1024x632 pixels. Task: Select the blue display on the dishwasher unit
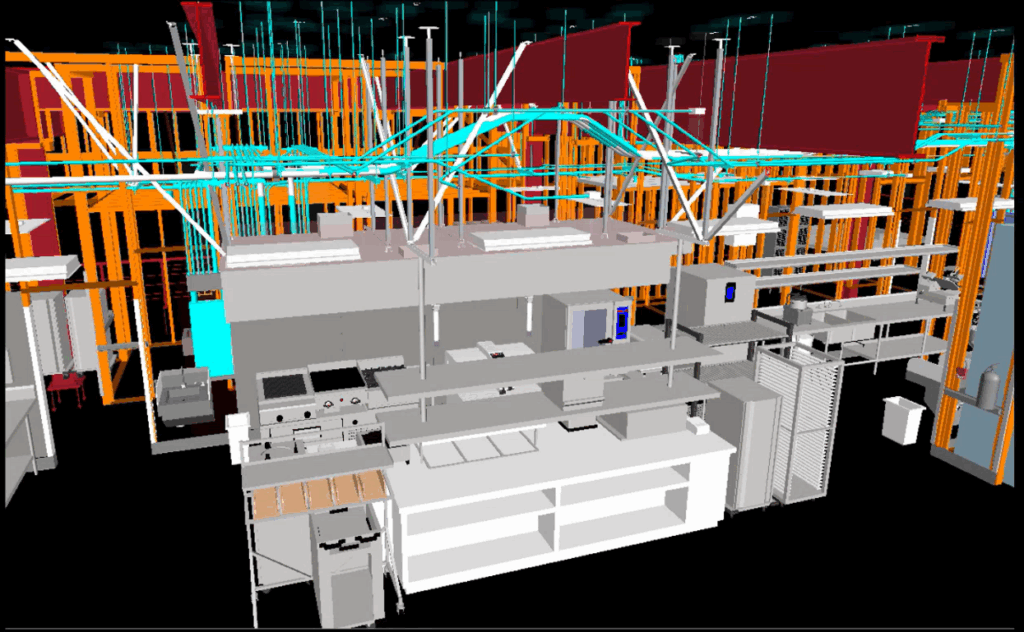[729, 292]
